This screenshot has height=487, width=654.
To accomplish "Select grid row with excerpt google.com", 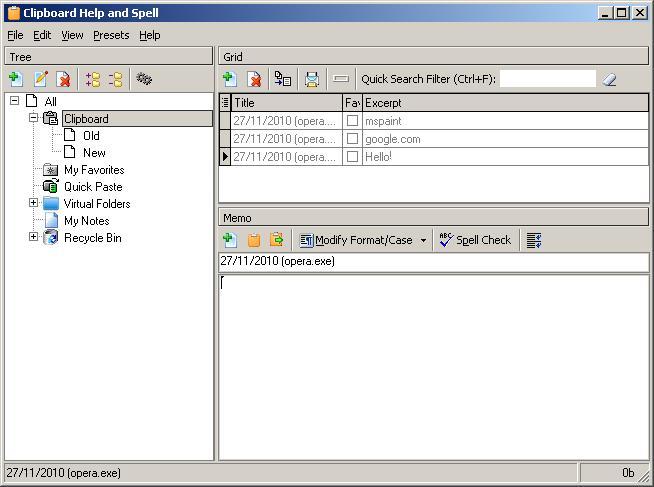I will 434,139.
